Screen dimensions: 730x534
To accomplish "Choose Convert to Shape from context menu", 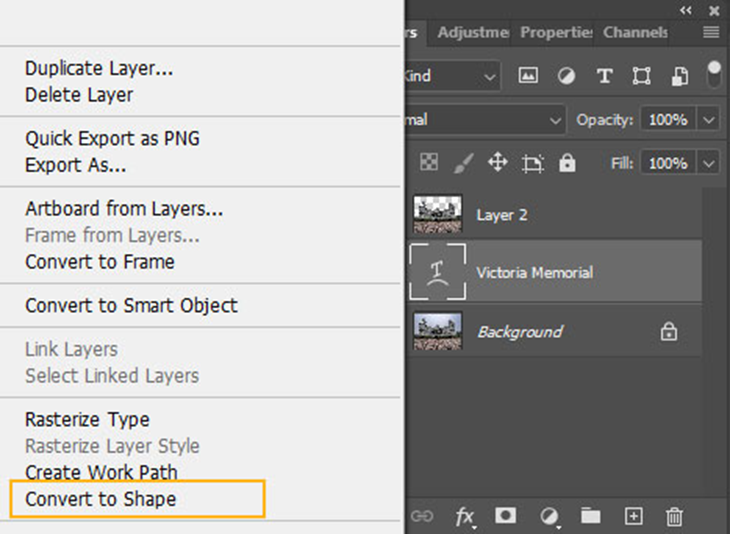I will tap(100, 498).
